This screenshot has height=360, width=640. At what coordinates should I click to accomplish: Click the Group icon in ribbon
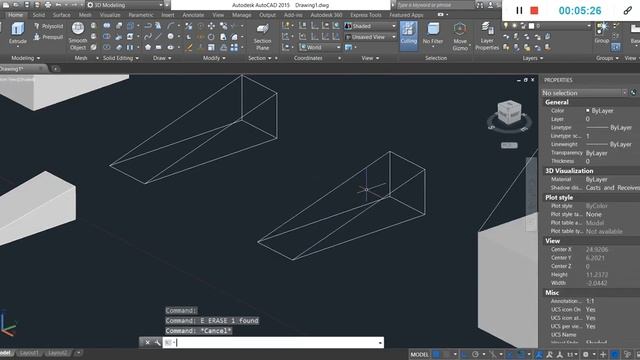(x=602, y=32)
